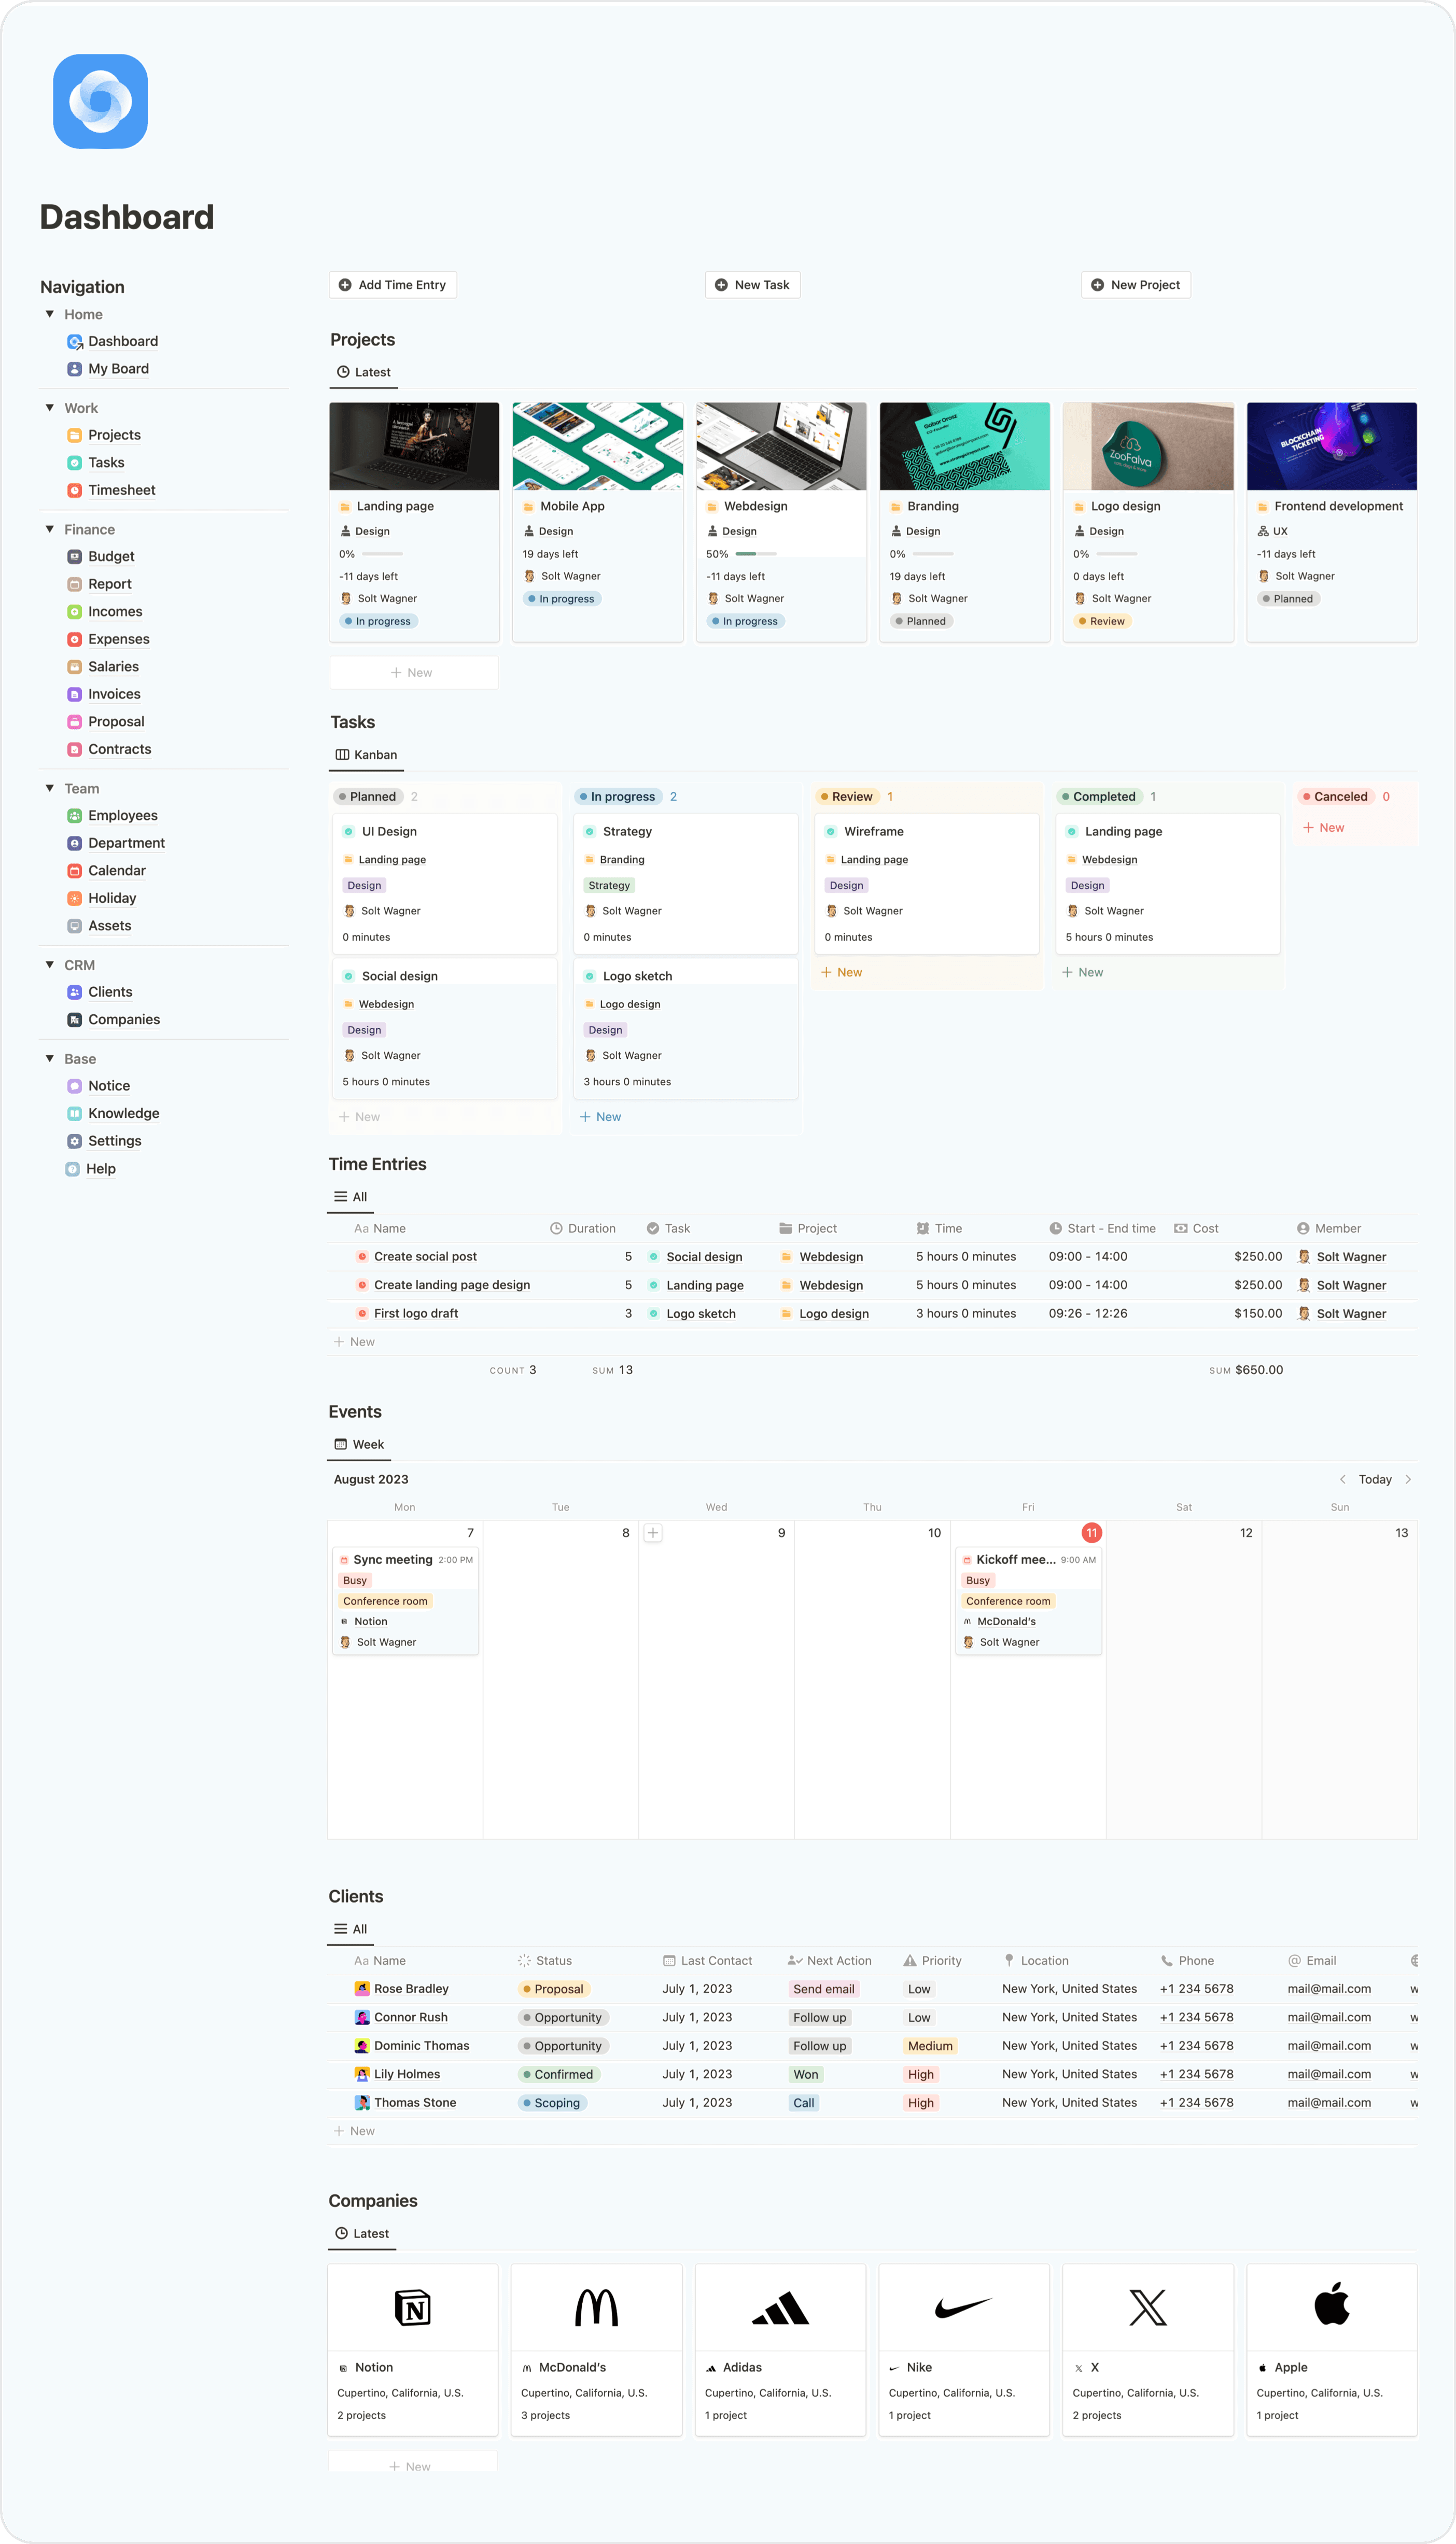
Task: Click the Notion logo in Companies gallery
Action: 412,2307
